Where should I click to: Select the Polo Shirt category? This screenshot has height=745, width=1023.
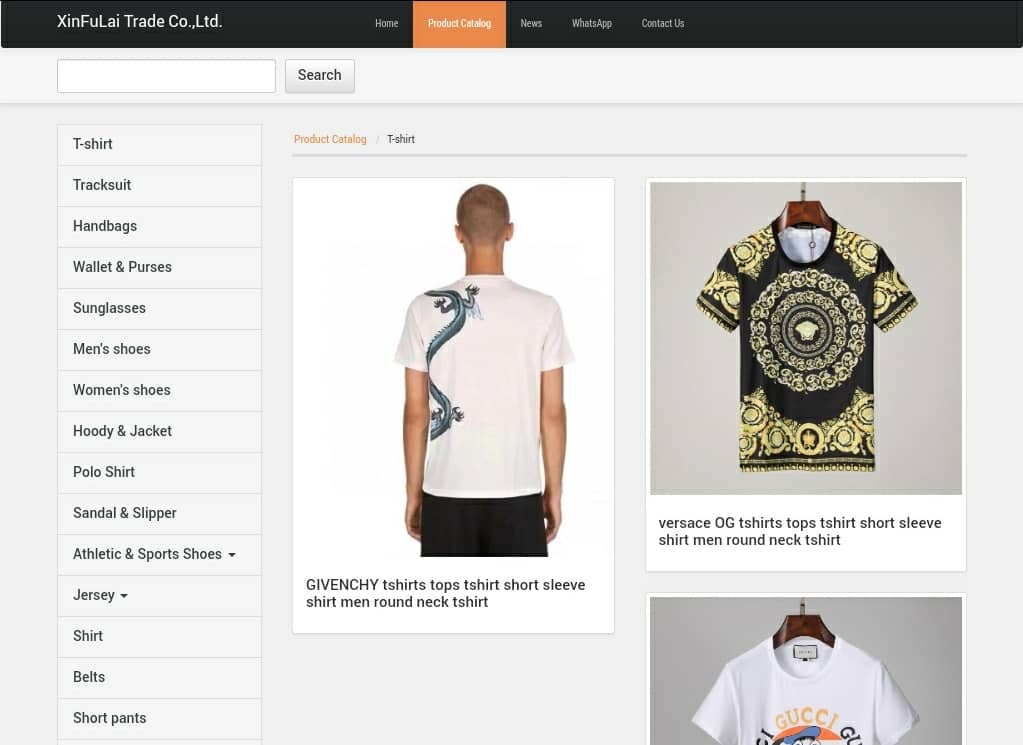coord(159,473)
